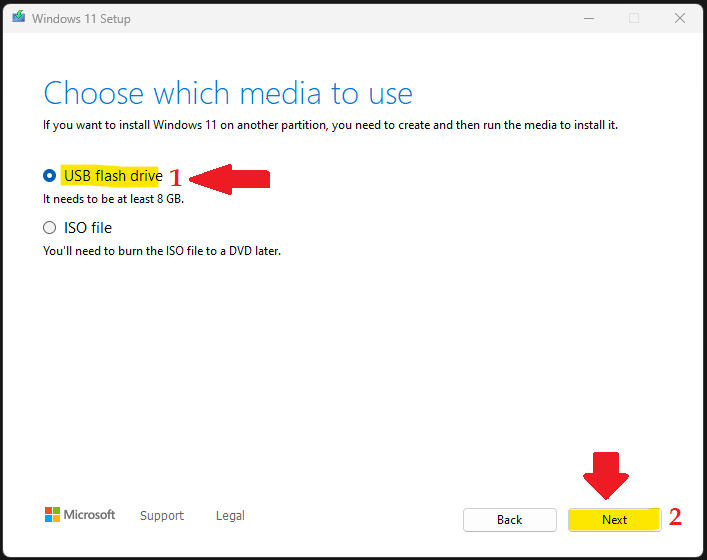Minimize the Windows 11 Setup window
Screen dimensions: 707x560
click(589, 18)
